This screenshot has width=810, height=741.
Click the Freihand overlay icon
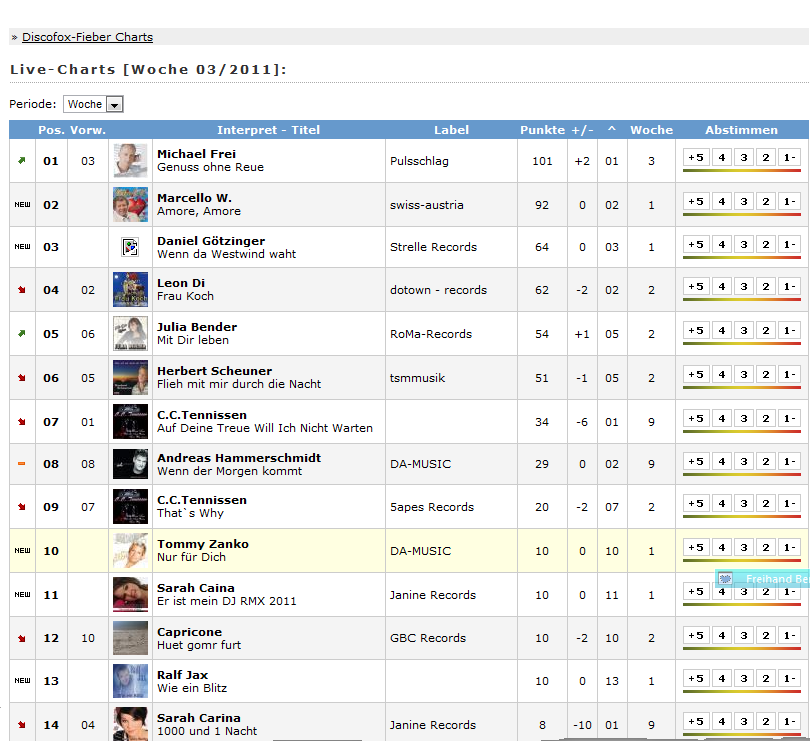pyautogui.click(x=727, y=579)
